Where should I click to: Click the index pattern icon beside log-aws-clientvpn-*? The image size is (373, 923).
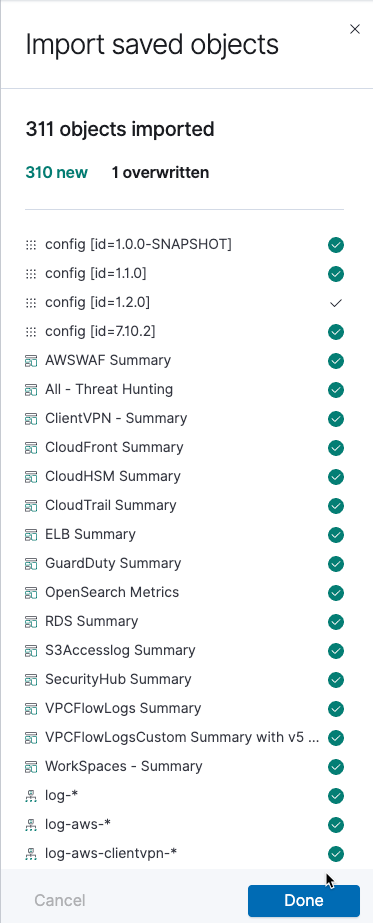31,854
